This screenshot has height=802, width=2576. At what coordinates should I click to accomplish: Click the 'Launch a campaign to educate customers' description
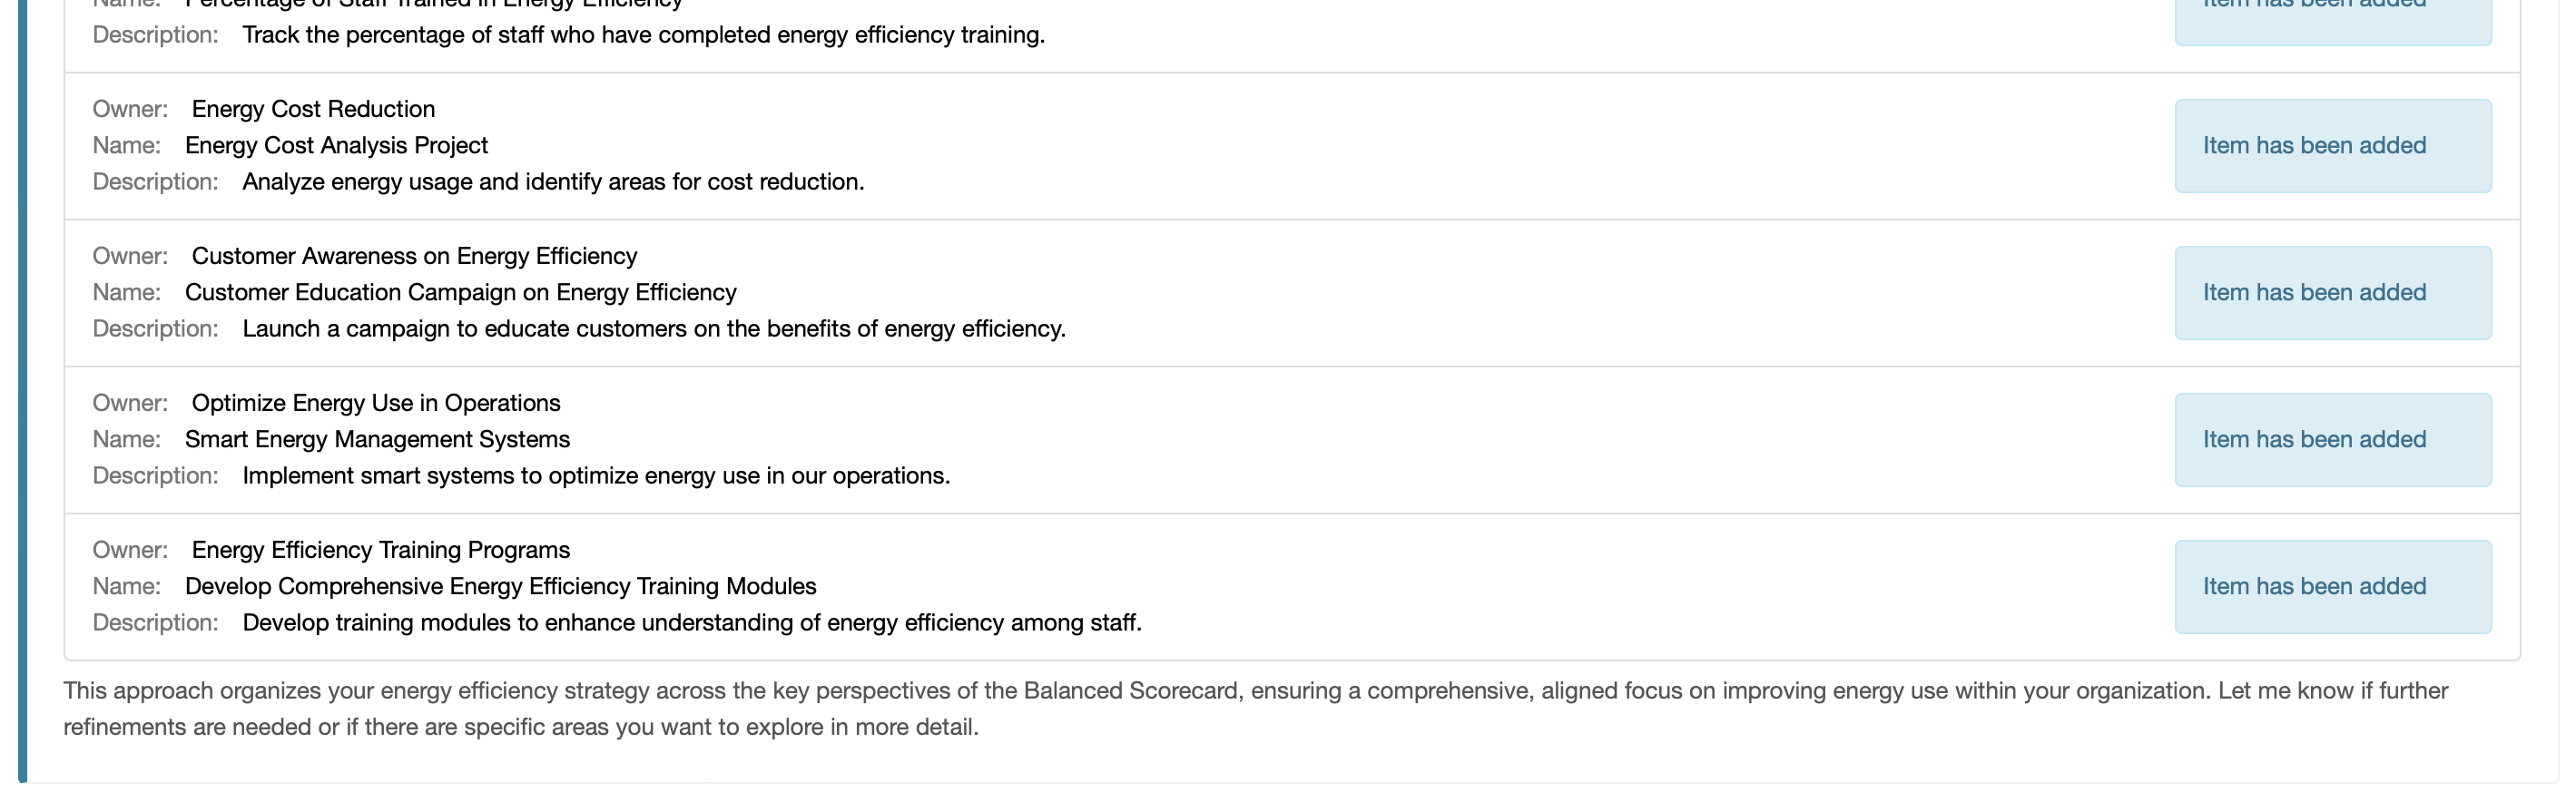[x=654, y=329]
